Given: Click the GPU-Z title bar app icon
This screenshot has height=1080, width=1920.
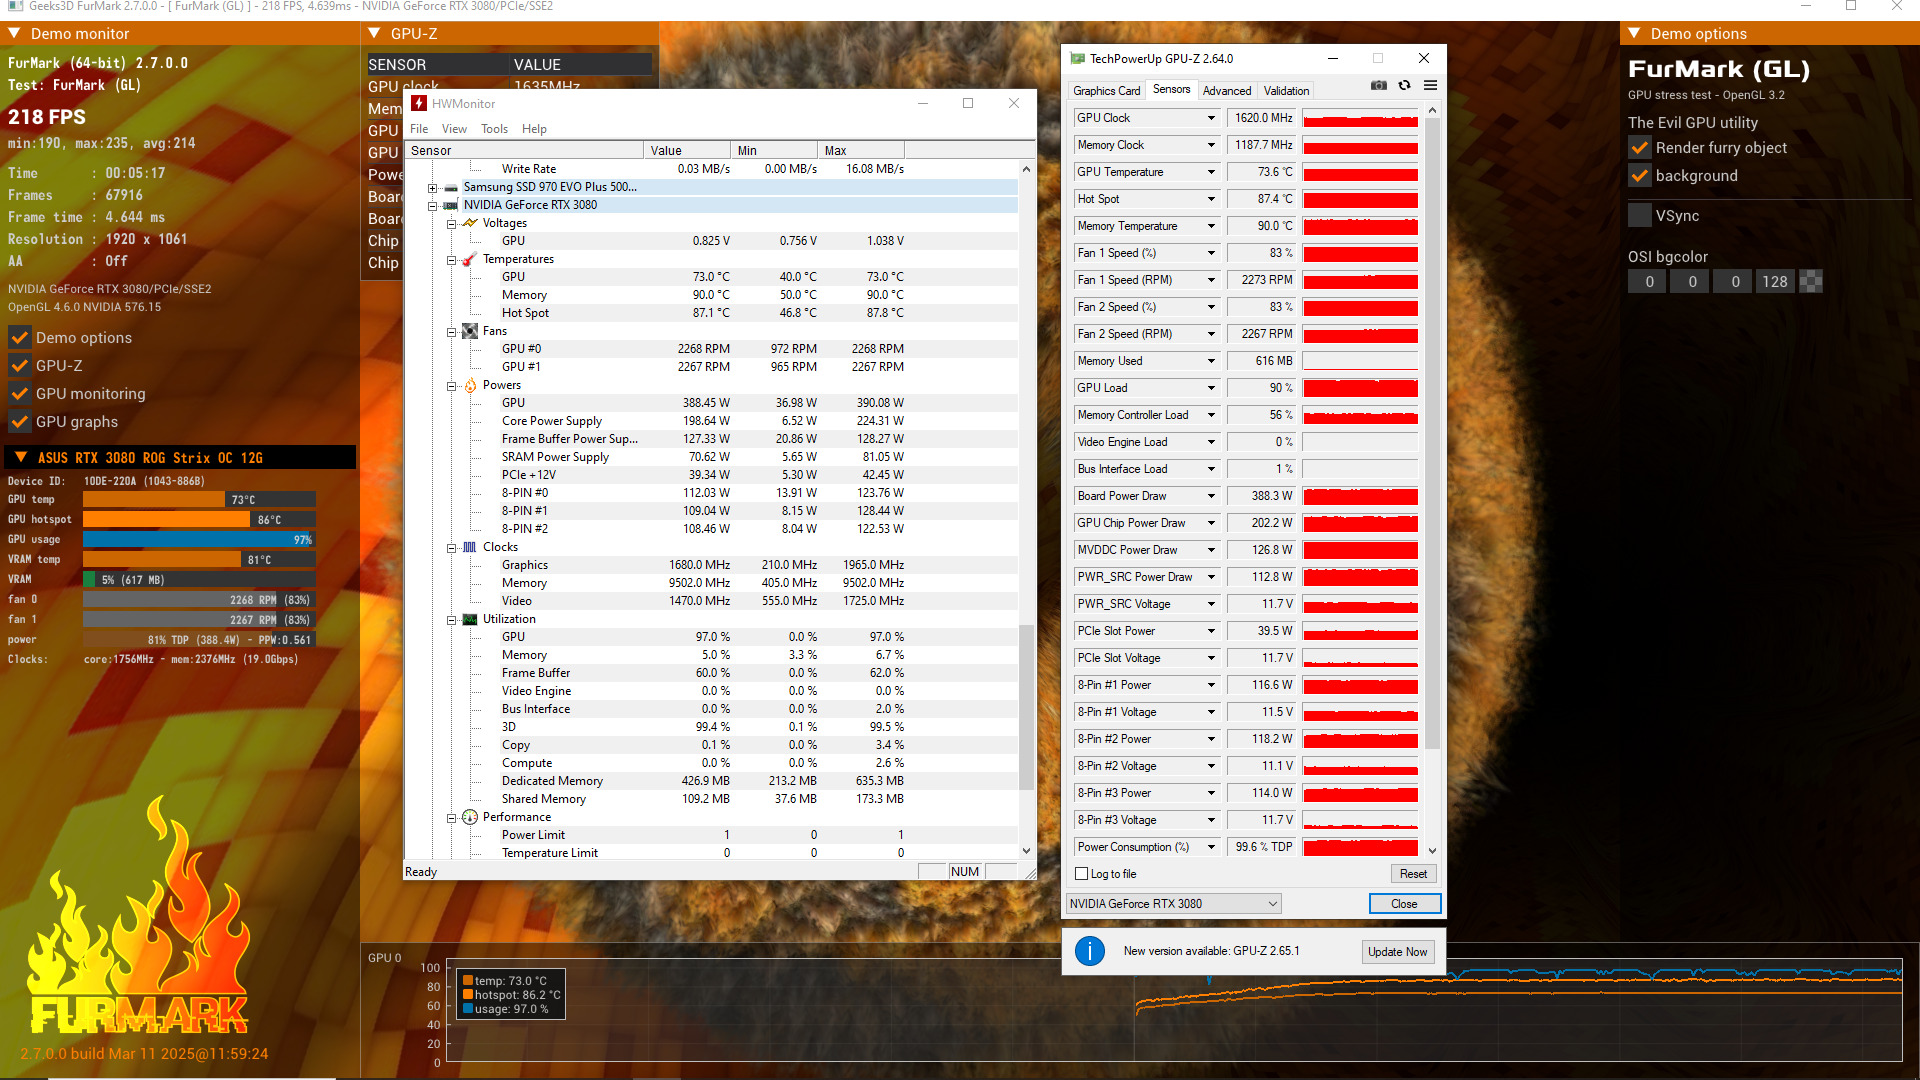Looking at the screenshot, I should tap(1077, 59).
